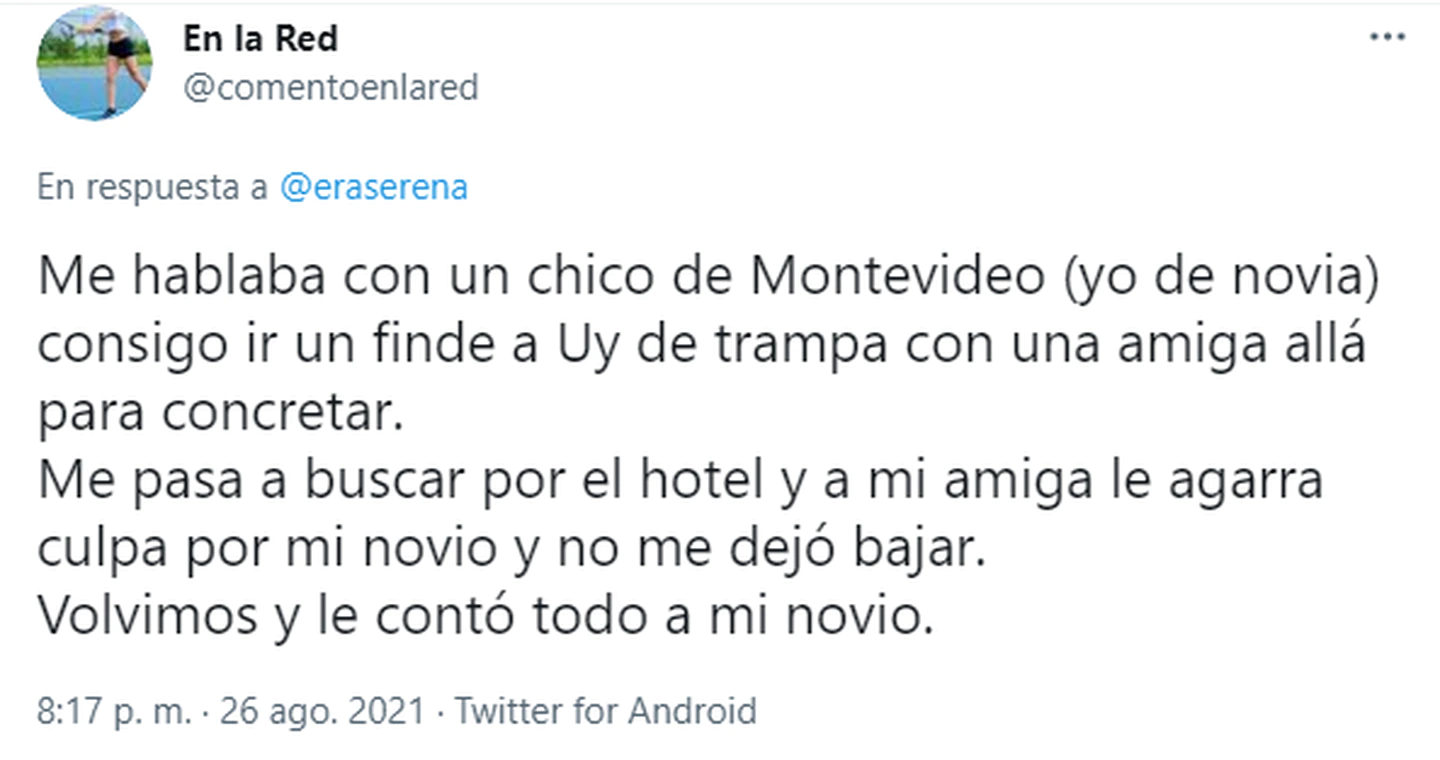Click the line starting "Volvimos y le contó"
1440x760 pixels.
pyautogui.click(x=485, y=618)
